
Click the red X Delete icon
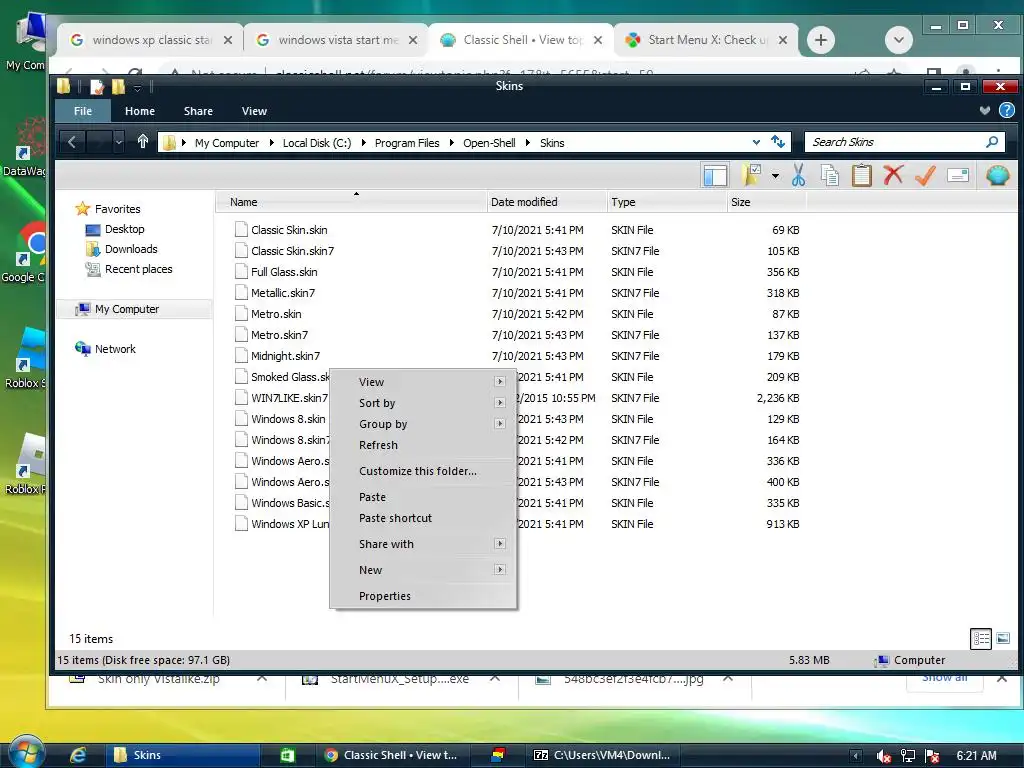click(x=893, y=174)
